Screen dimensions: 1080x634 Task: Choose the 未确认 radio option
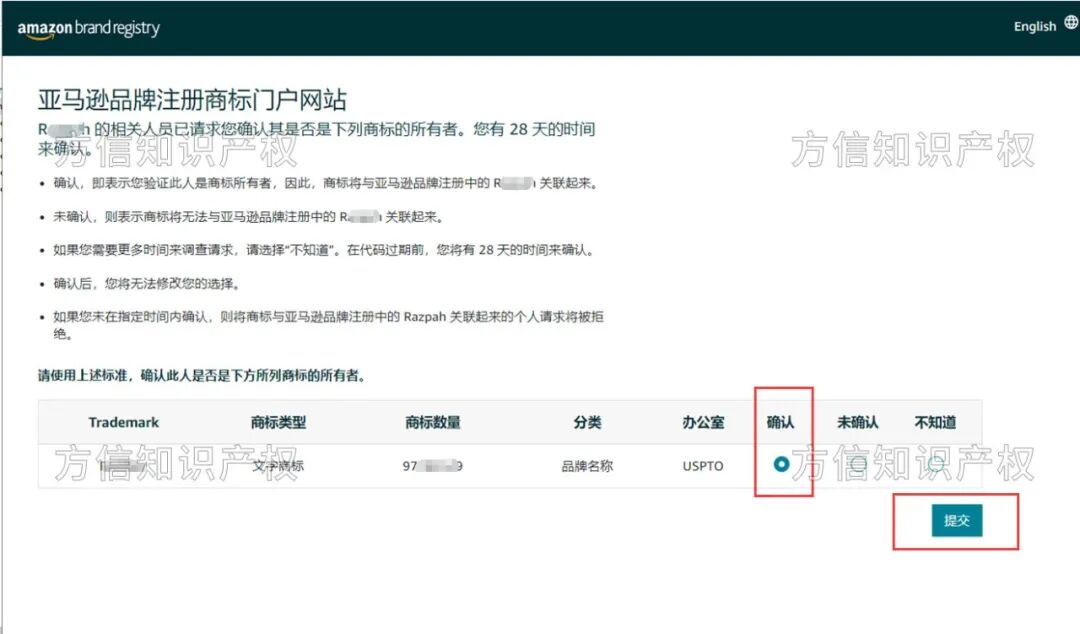pos(857,463)
